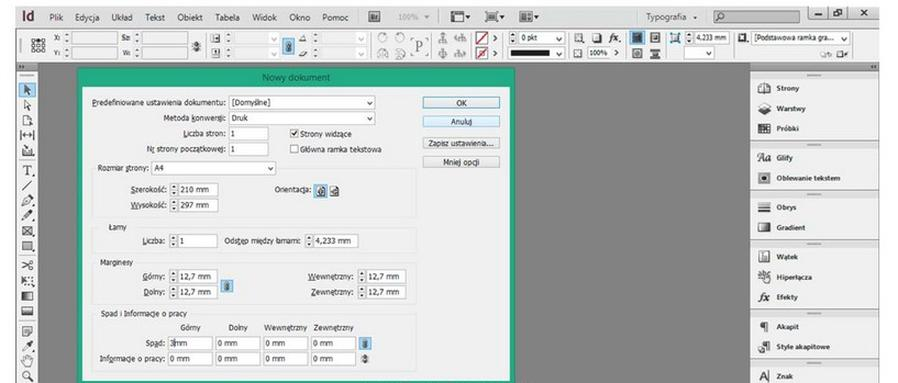Image resolution: width=898 pixels, height=383 pixels.
Task: Open the Edycja menu
Action: coord(87,17)
